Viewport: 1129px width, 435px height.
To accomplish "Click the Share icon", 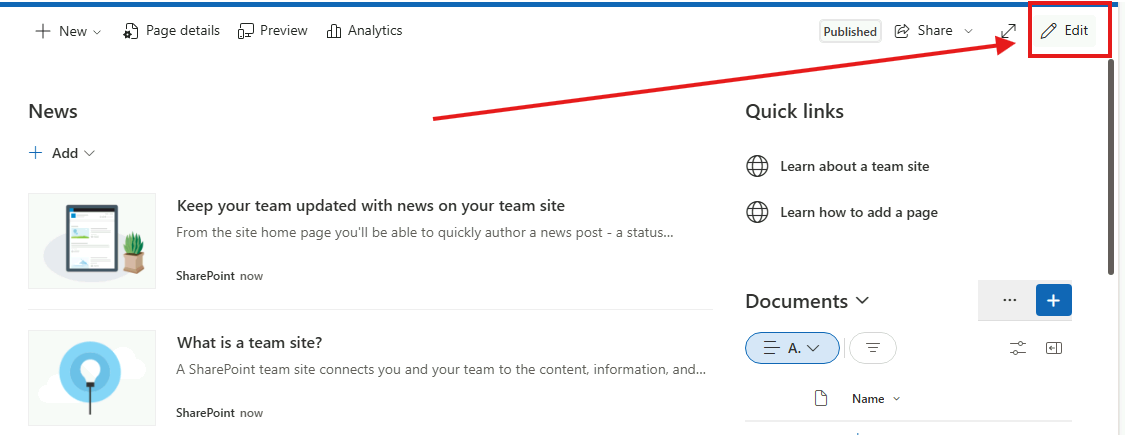I will [x=902, y=31].
